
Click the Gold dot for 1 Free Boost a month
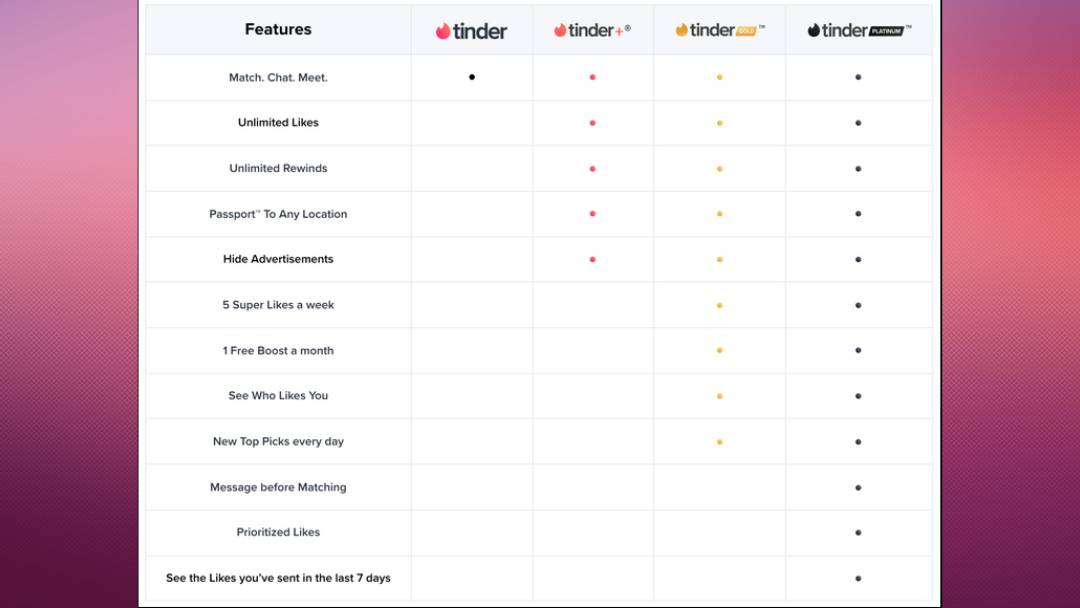[719, 351]
